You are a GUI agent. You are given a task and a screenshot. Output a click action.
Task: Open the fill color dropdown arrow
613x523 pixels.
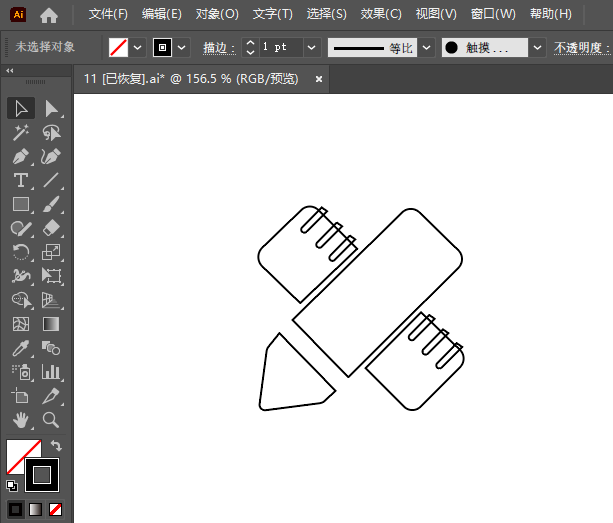[138, 47]
